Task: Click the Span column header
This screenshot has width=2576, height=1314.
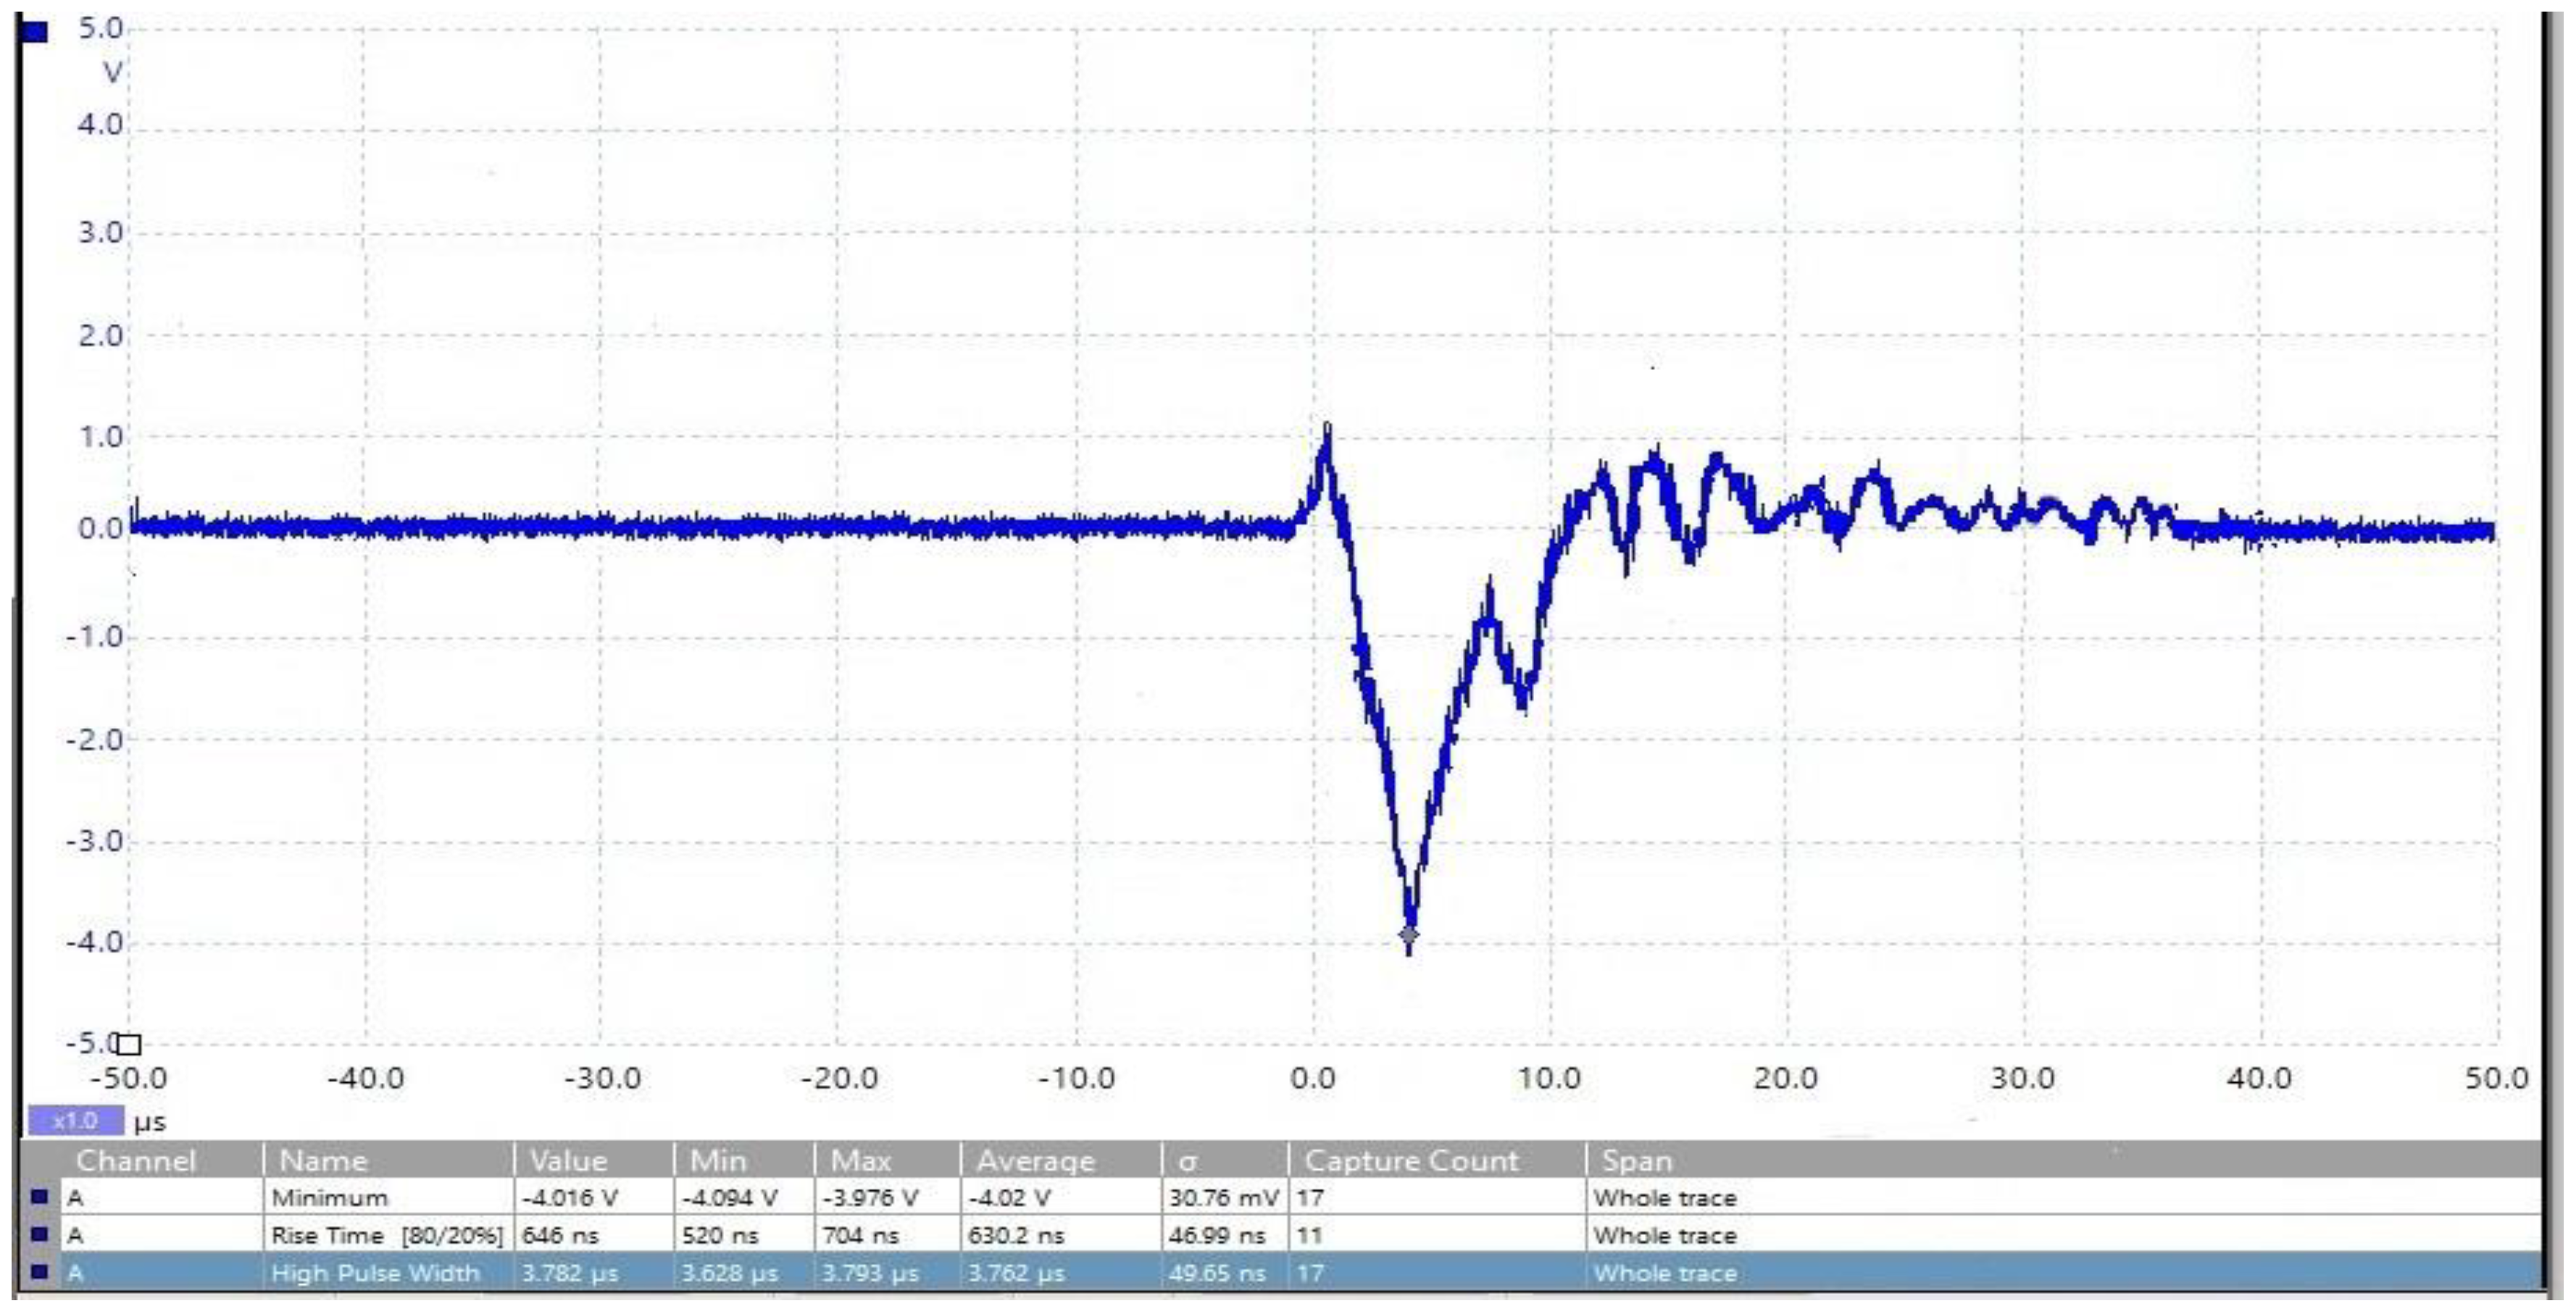Action: [x=1637, y=1161]
